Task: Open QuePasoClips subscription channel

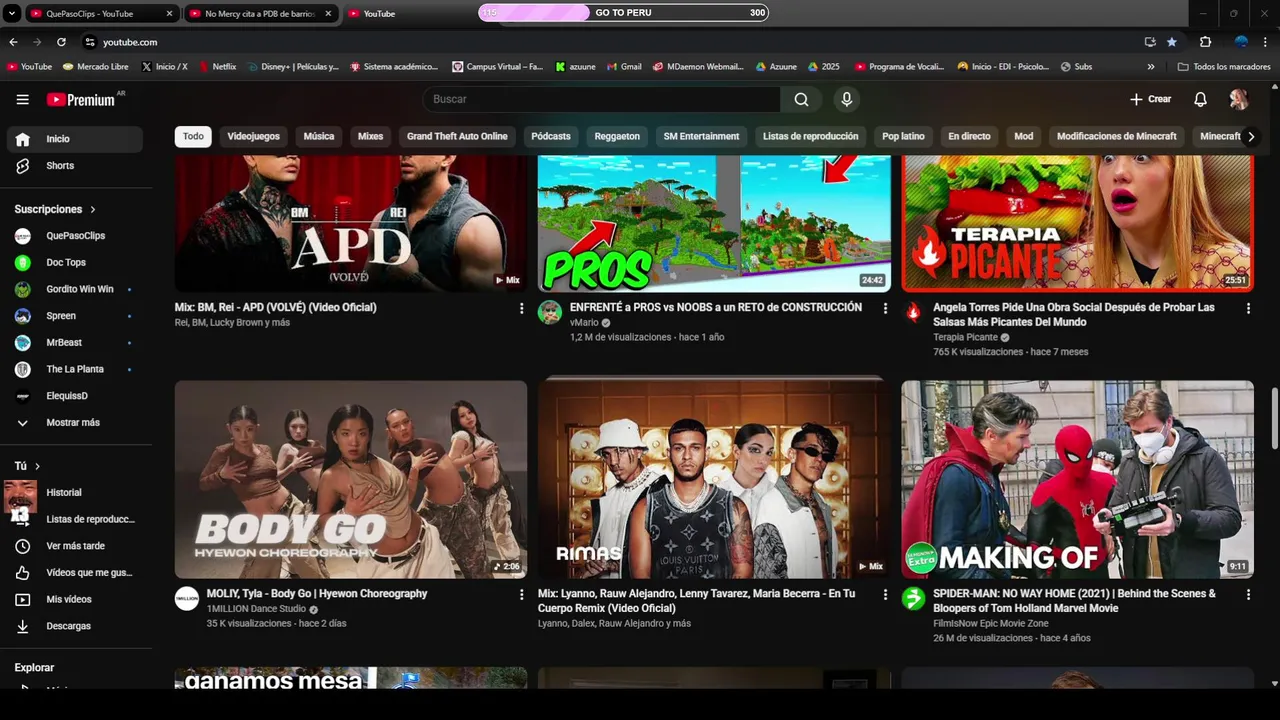Action: click(x=75, y=236)
